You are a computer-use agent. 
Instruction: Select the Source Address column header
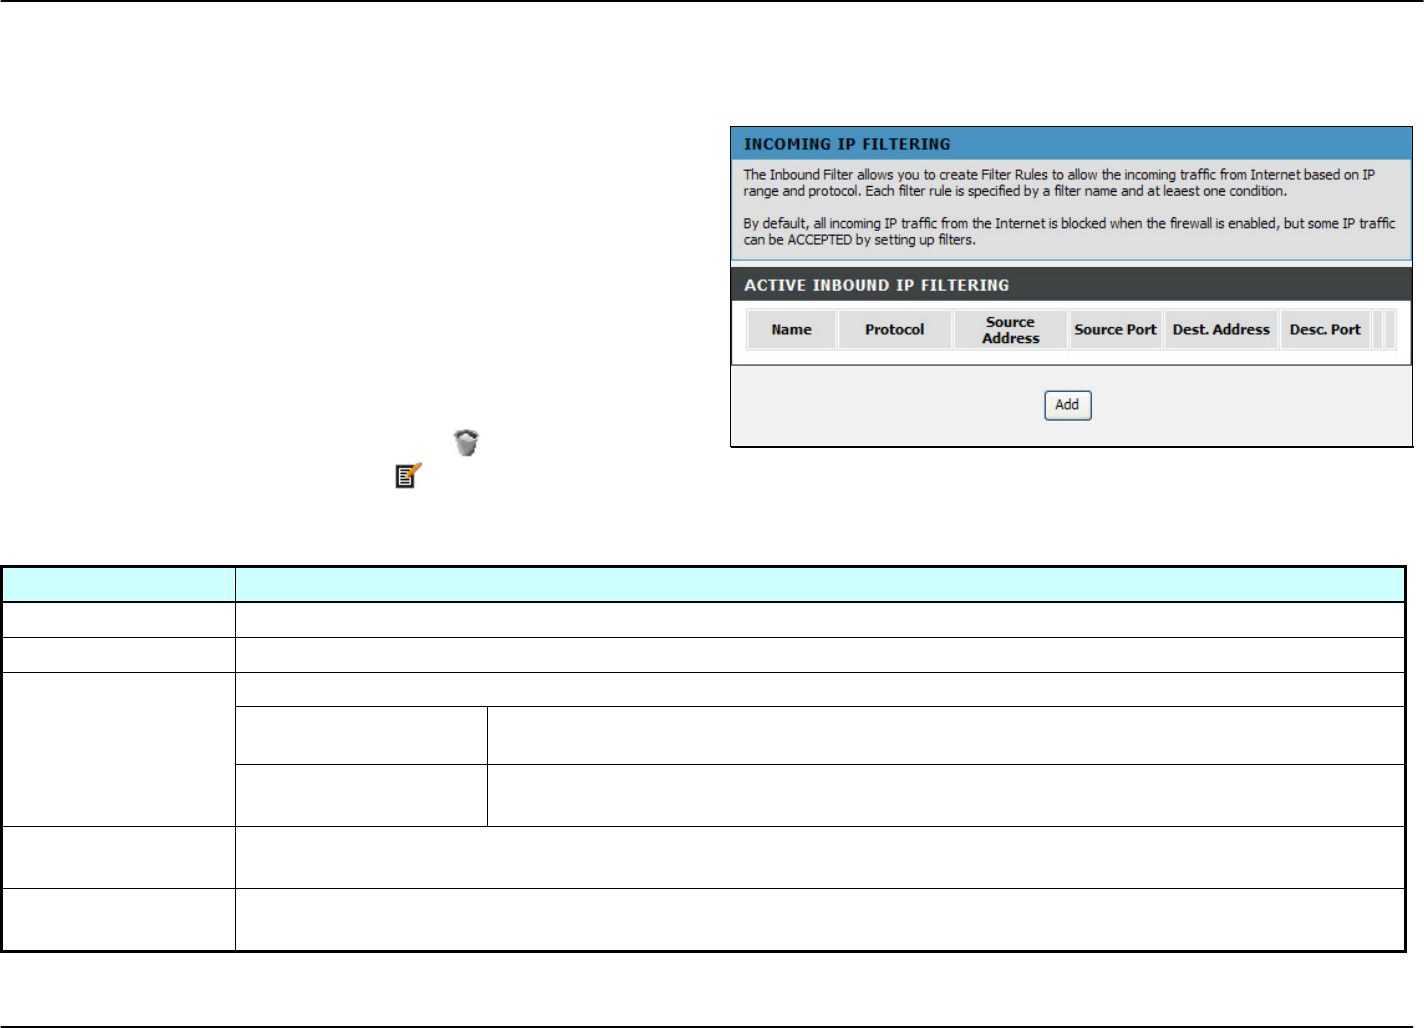(1010, 330)
